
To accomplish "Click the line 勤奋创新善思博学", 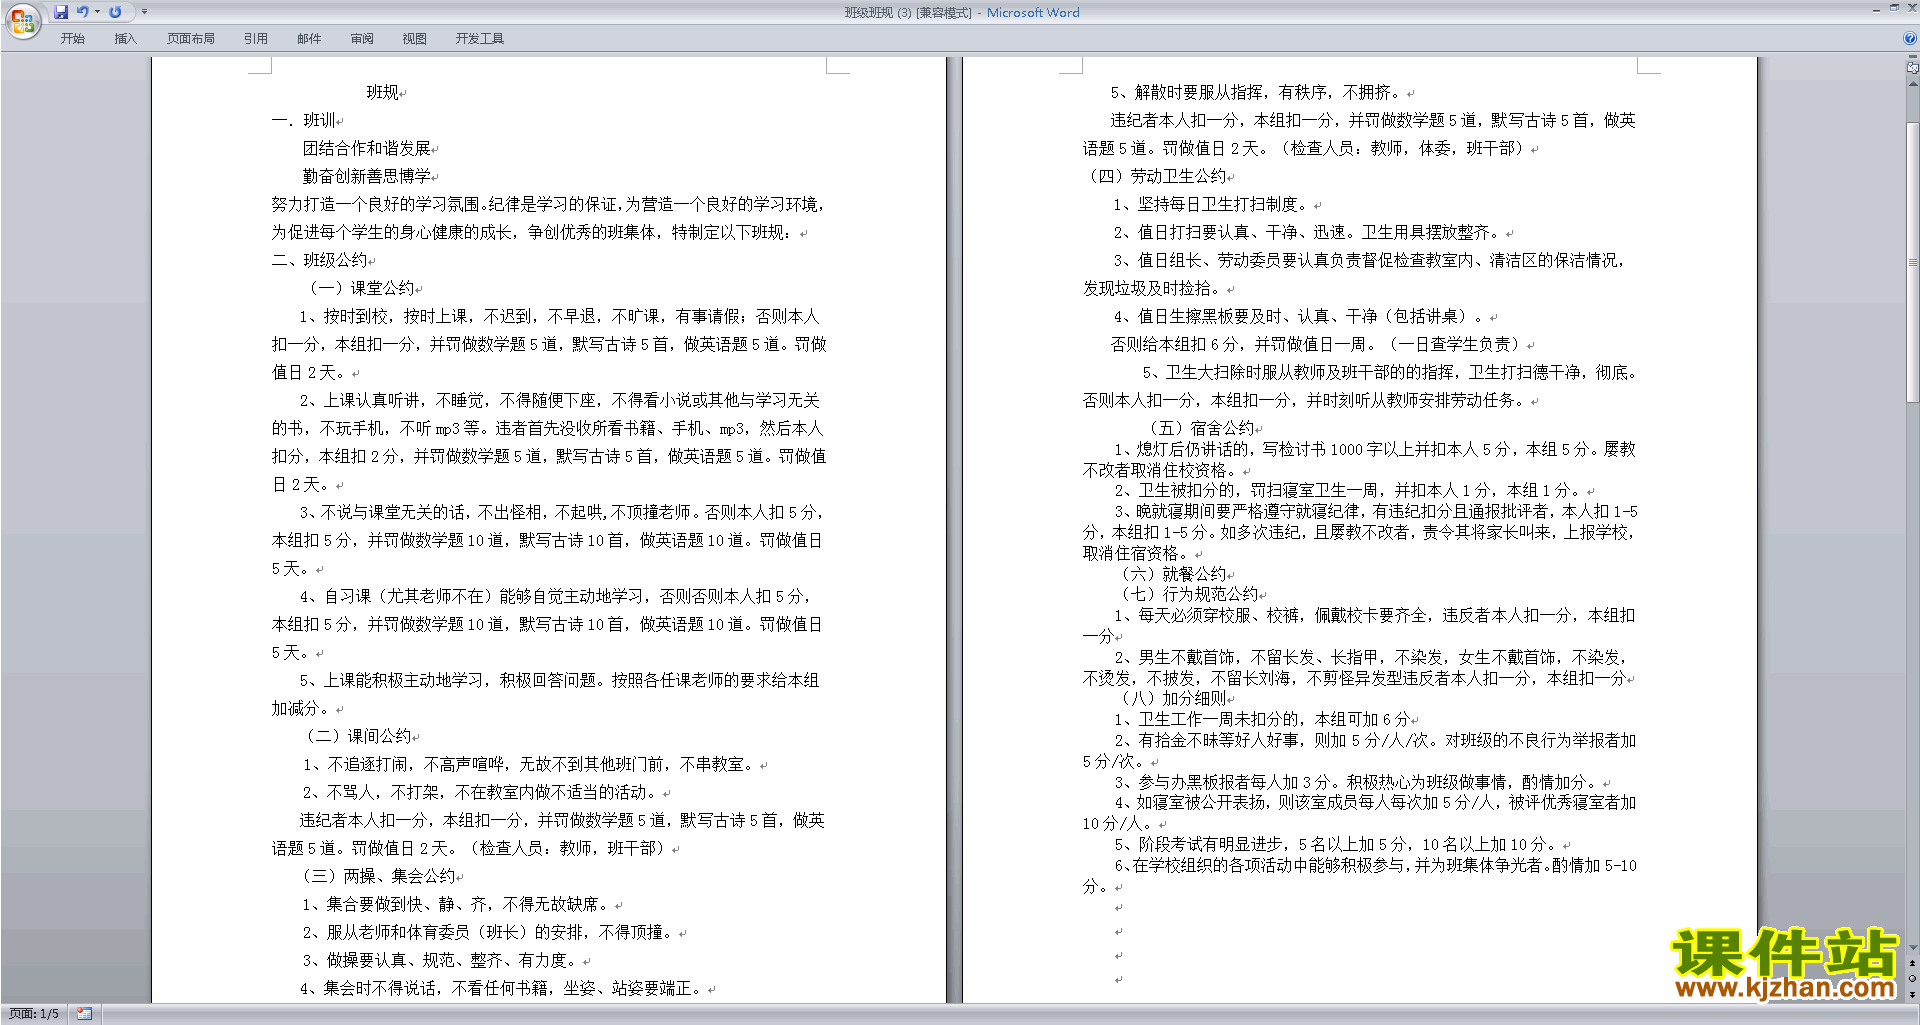I will tap(367, 176).
